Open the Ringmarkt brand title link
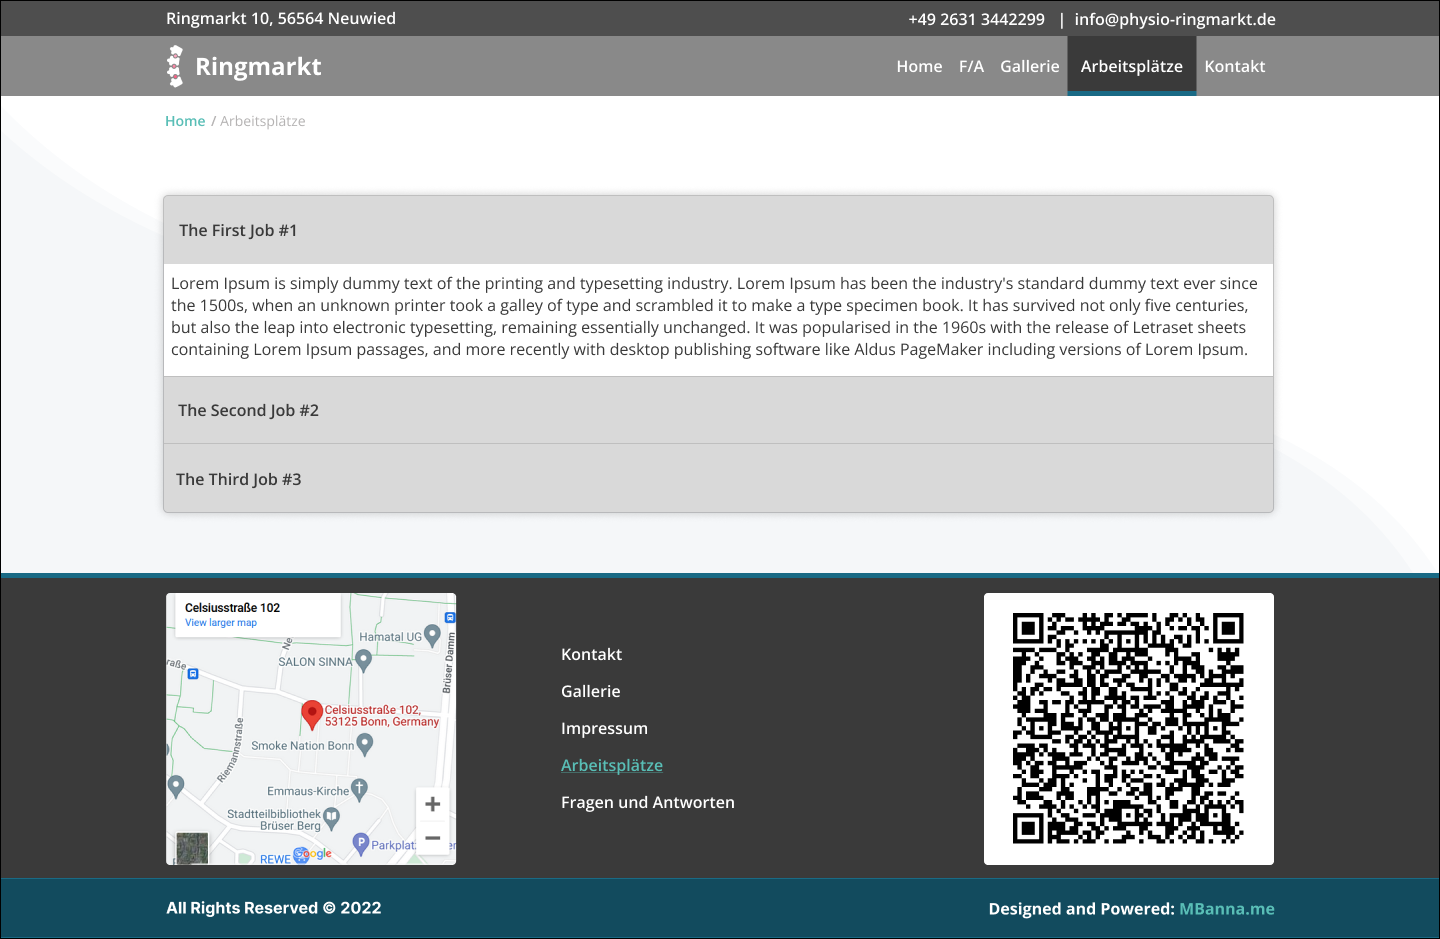Image resolution: width=1440 pixels, height=939 pixels. tap(258, 66)
